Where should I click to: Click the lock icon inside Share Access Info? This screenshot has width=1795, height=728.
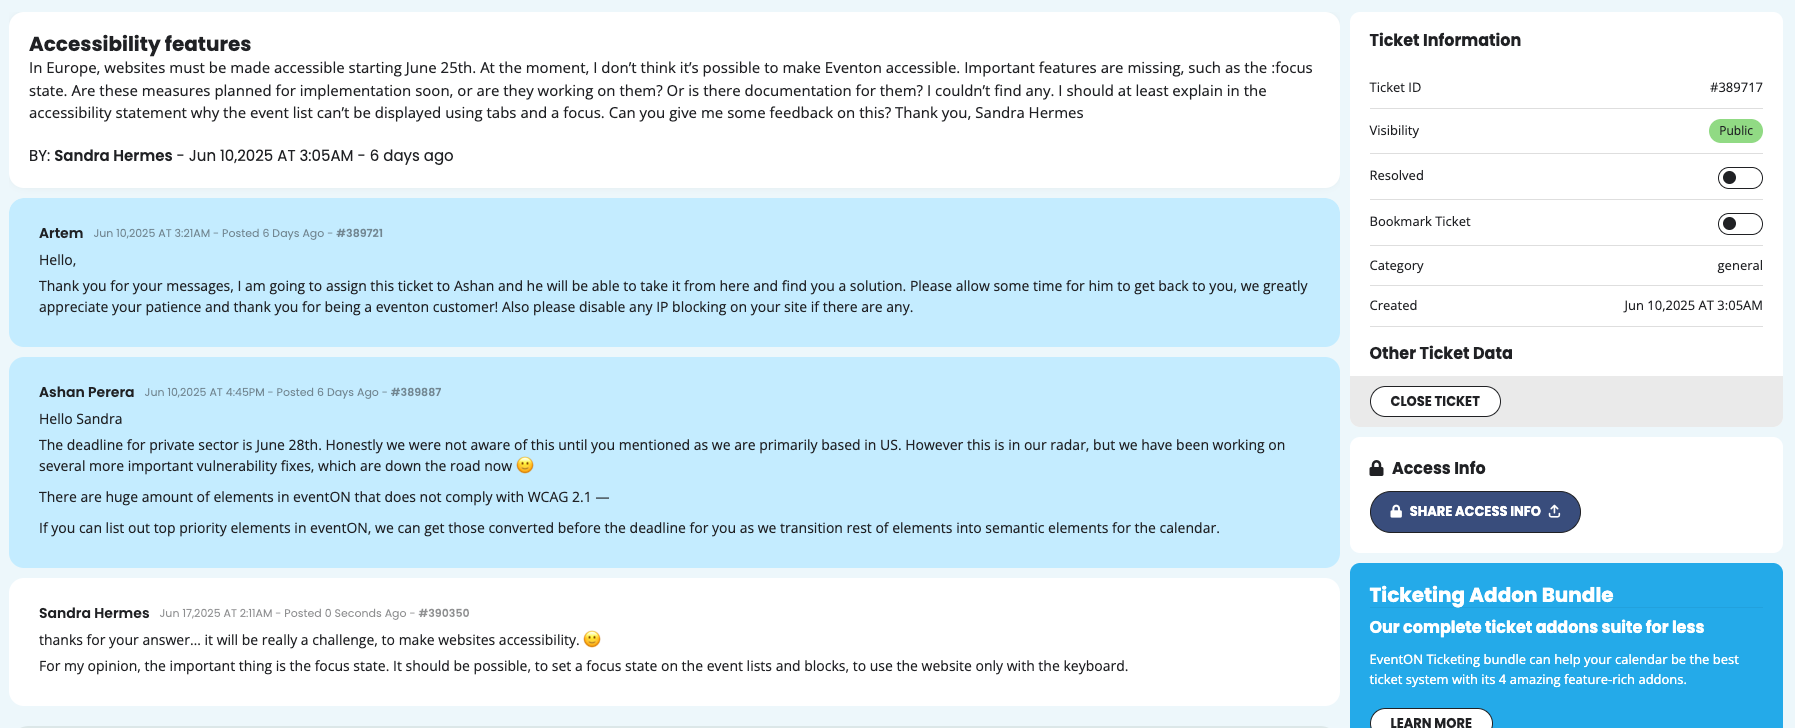click(x=1396, y=511)
